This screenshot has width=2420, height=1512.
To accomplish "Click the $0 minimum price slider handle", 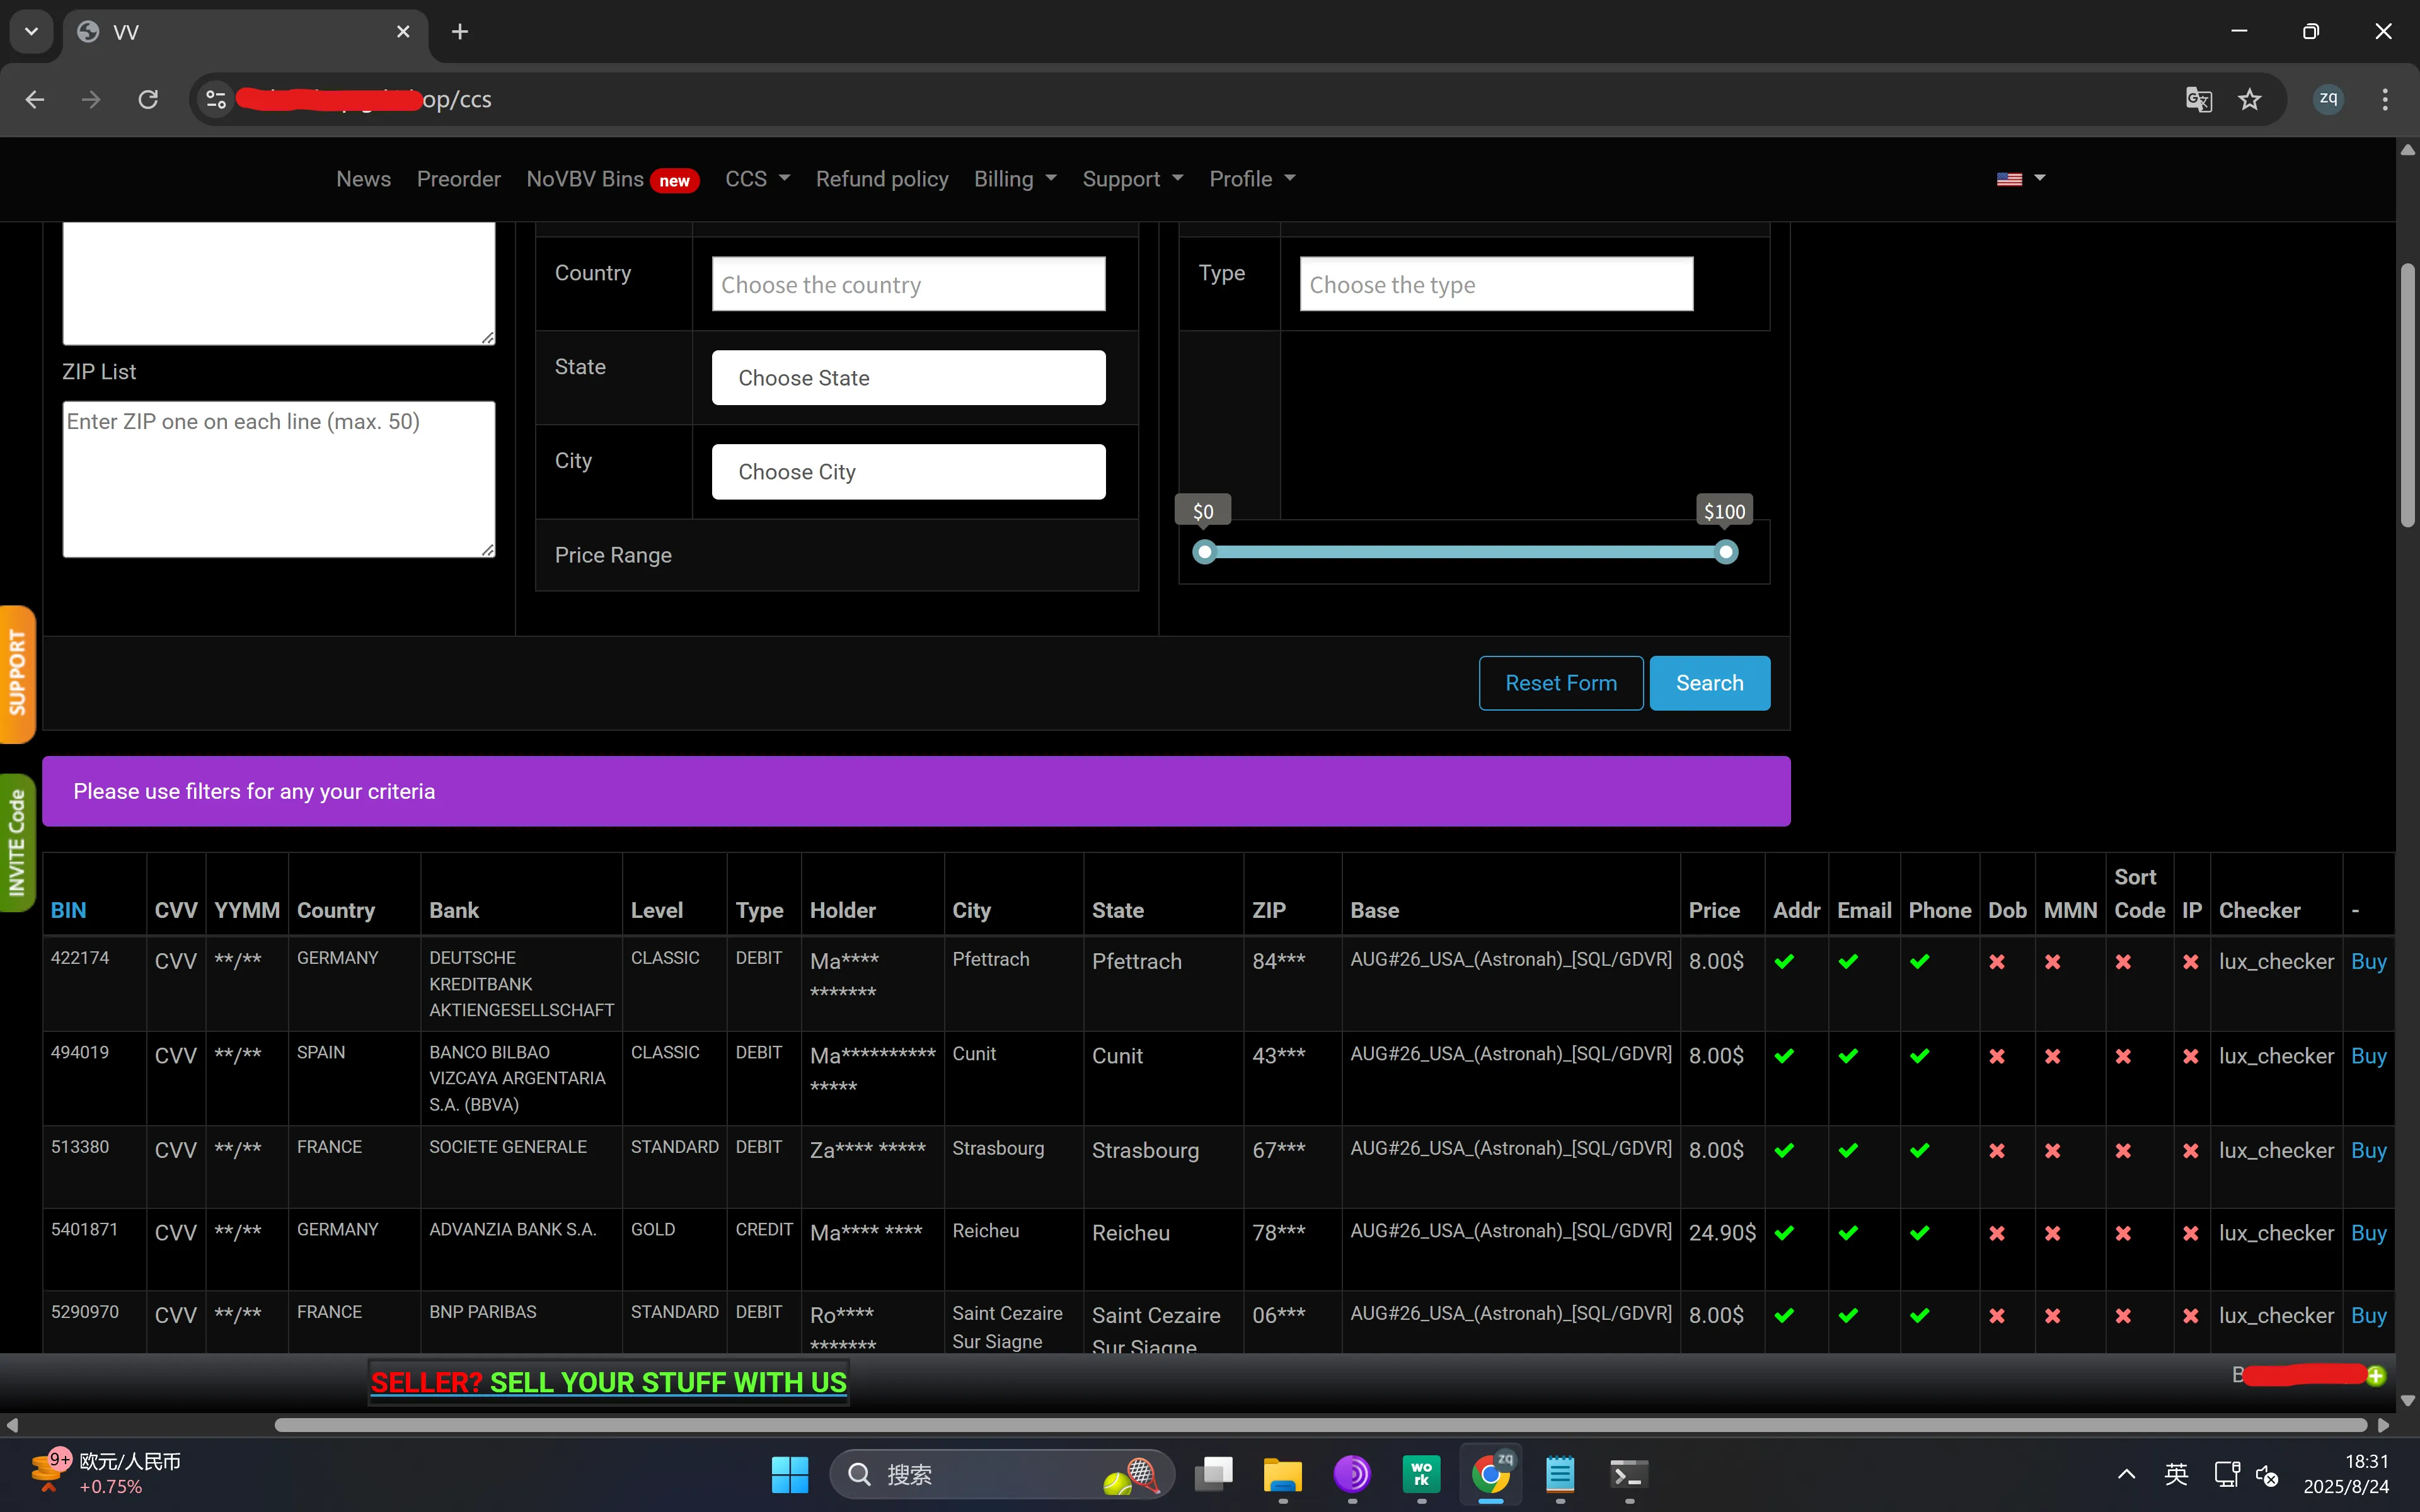I will point(1205,552).
